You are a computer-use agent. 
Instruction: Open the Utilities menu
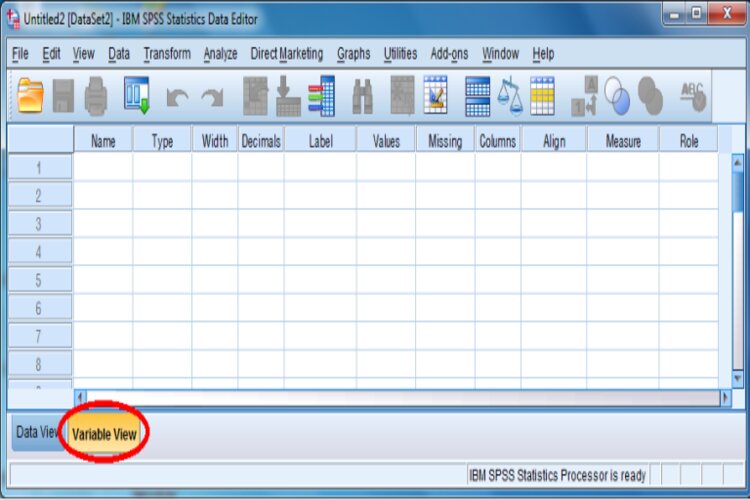pyautogui.click(x=400, y=54)
